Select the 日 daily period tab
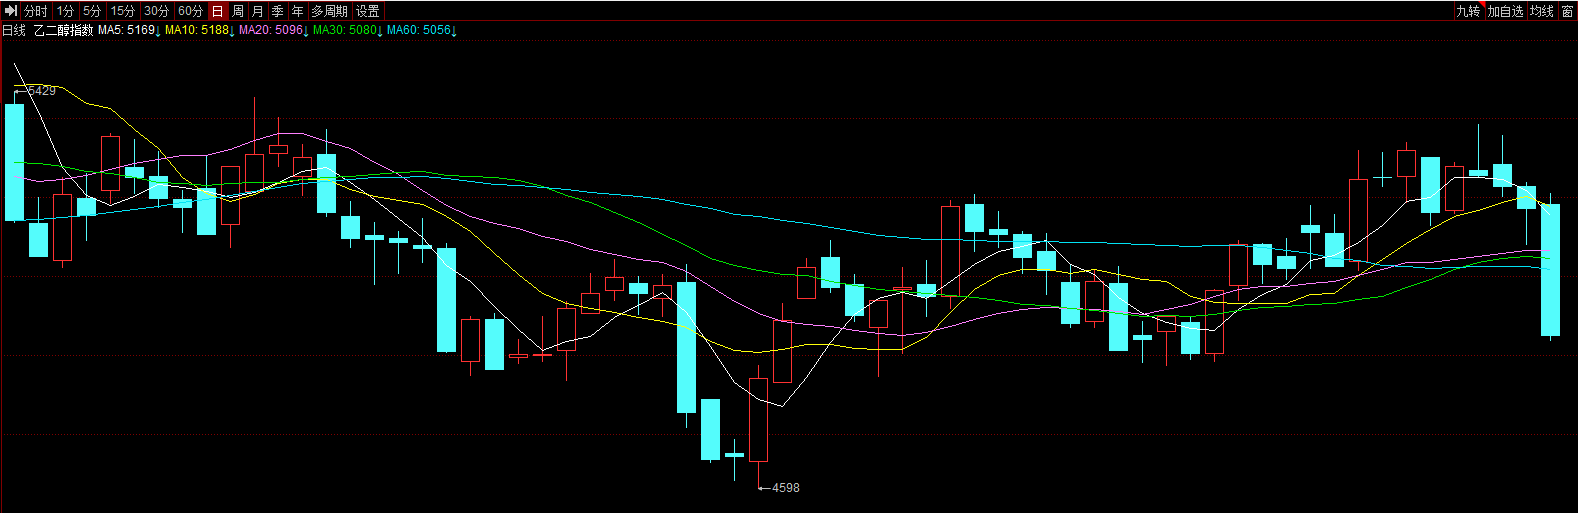Image resolution: width=1578 pixels, height=513 pixels. [218, 11]
